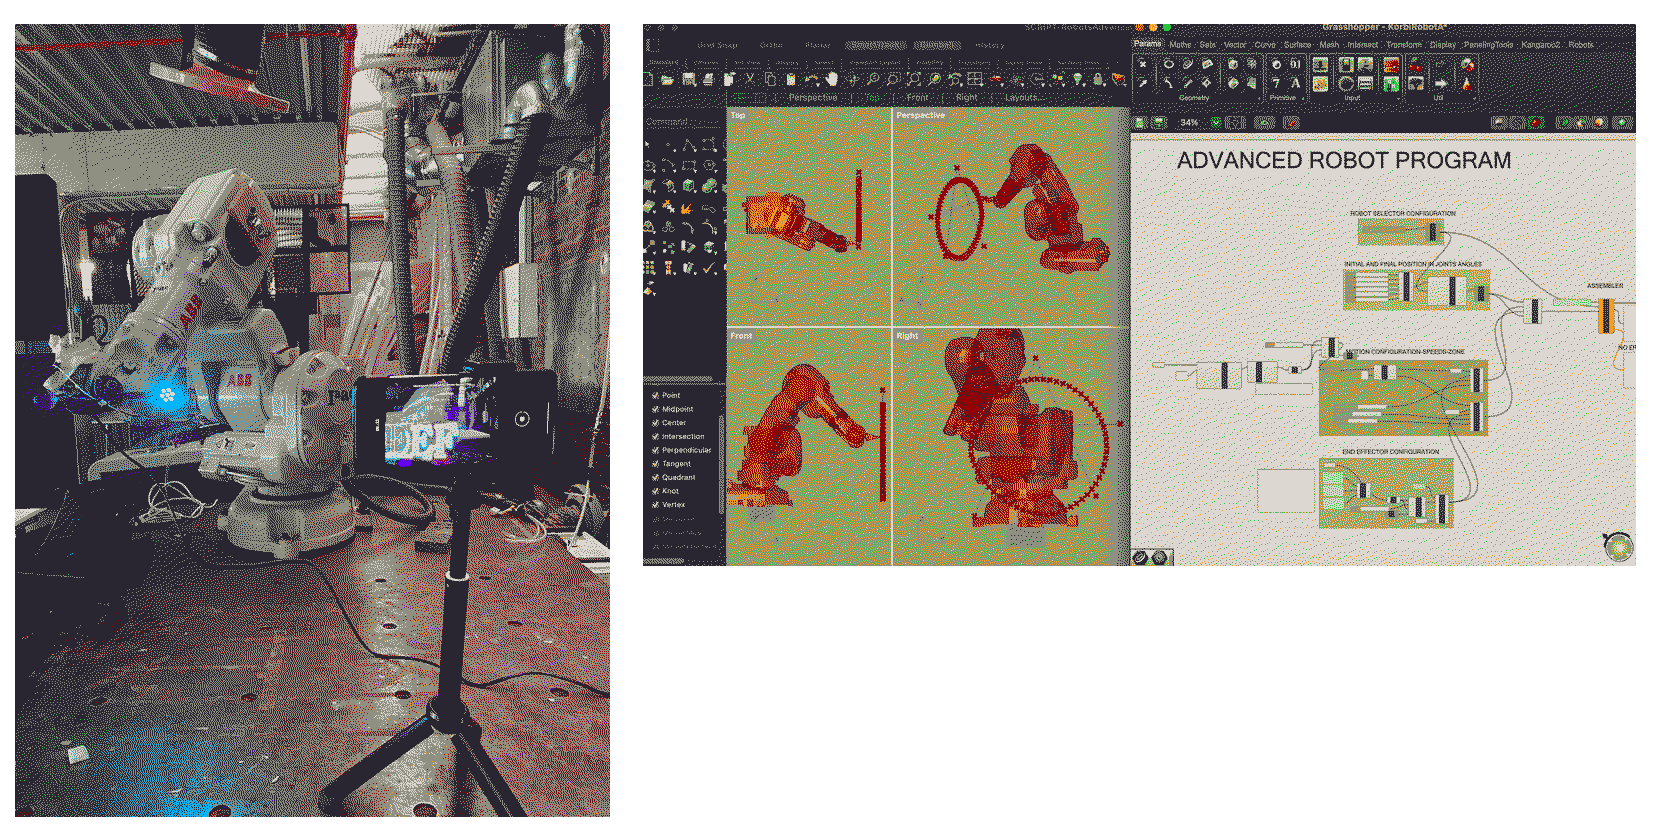
Task: Choose the Circle param in Geometry group
Action: click(1169, 64)
